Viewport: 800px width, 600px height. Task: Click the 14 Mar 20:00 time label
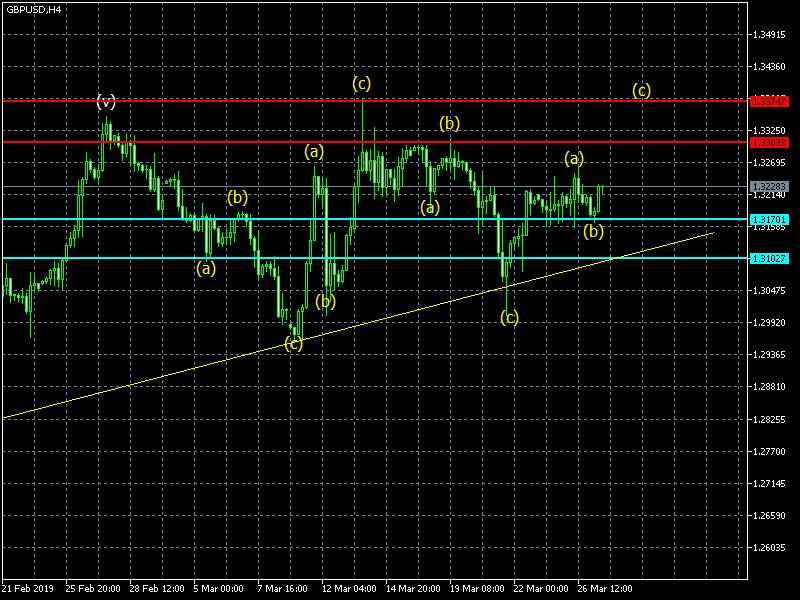(x=413, y=589)
